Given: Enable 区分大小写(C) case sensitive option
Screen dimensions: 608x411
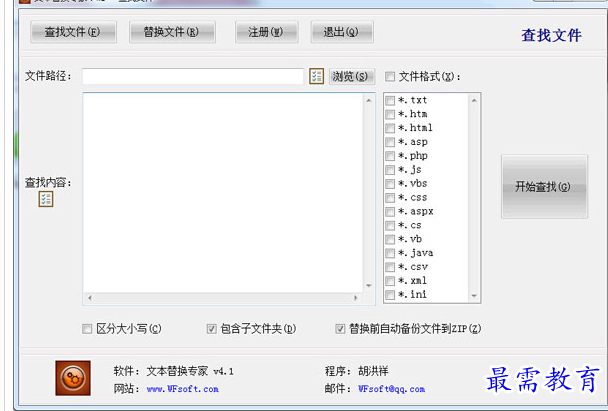Looking at the screenshot, I should click(87, 329).
